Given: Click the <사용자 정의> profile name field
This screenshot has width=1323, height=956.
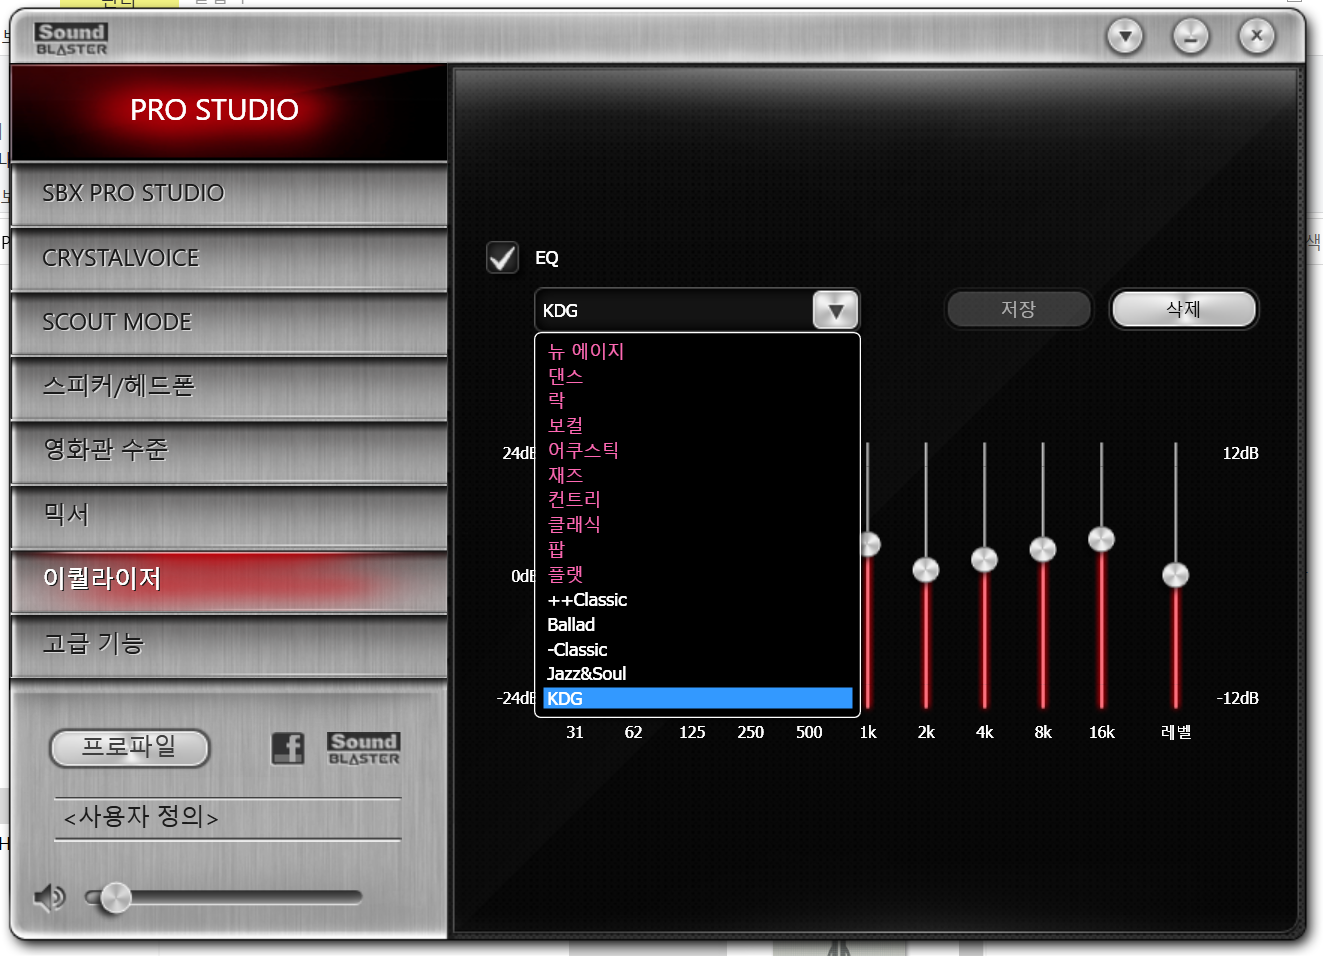Looking at the screenshot, I should [x=228, y=818].
